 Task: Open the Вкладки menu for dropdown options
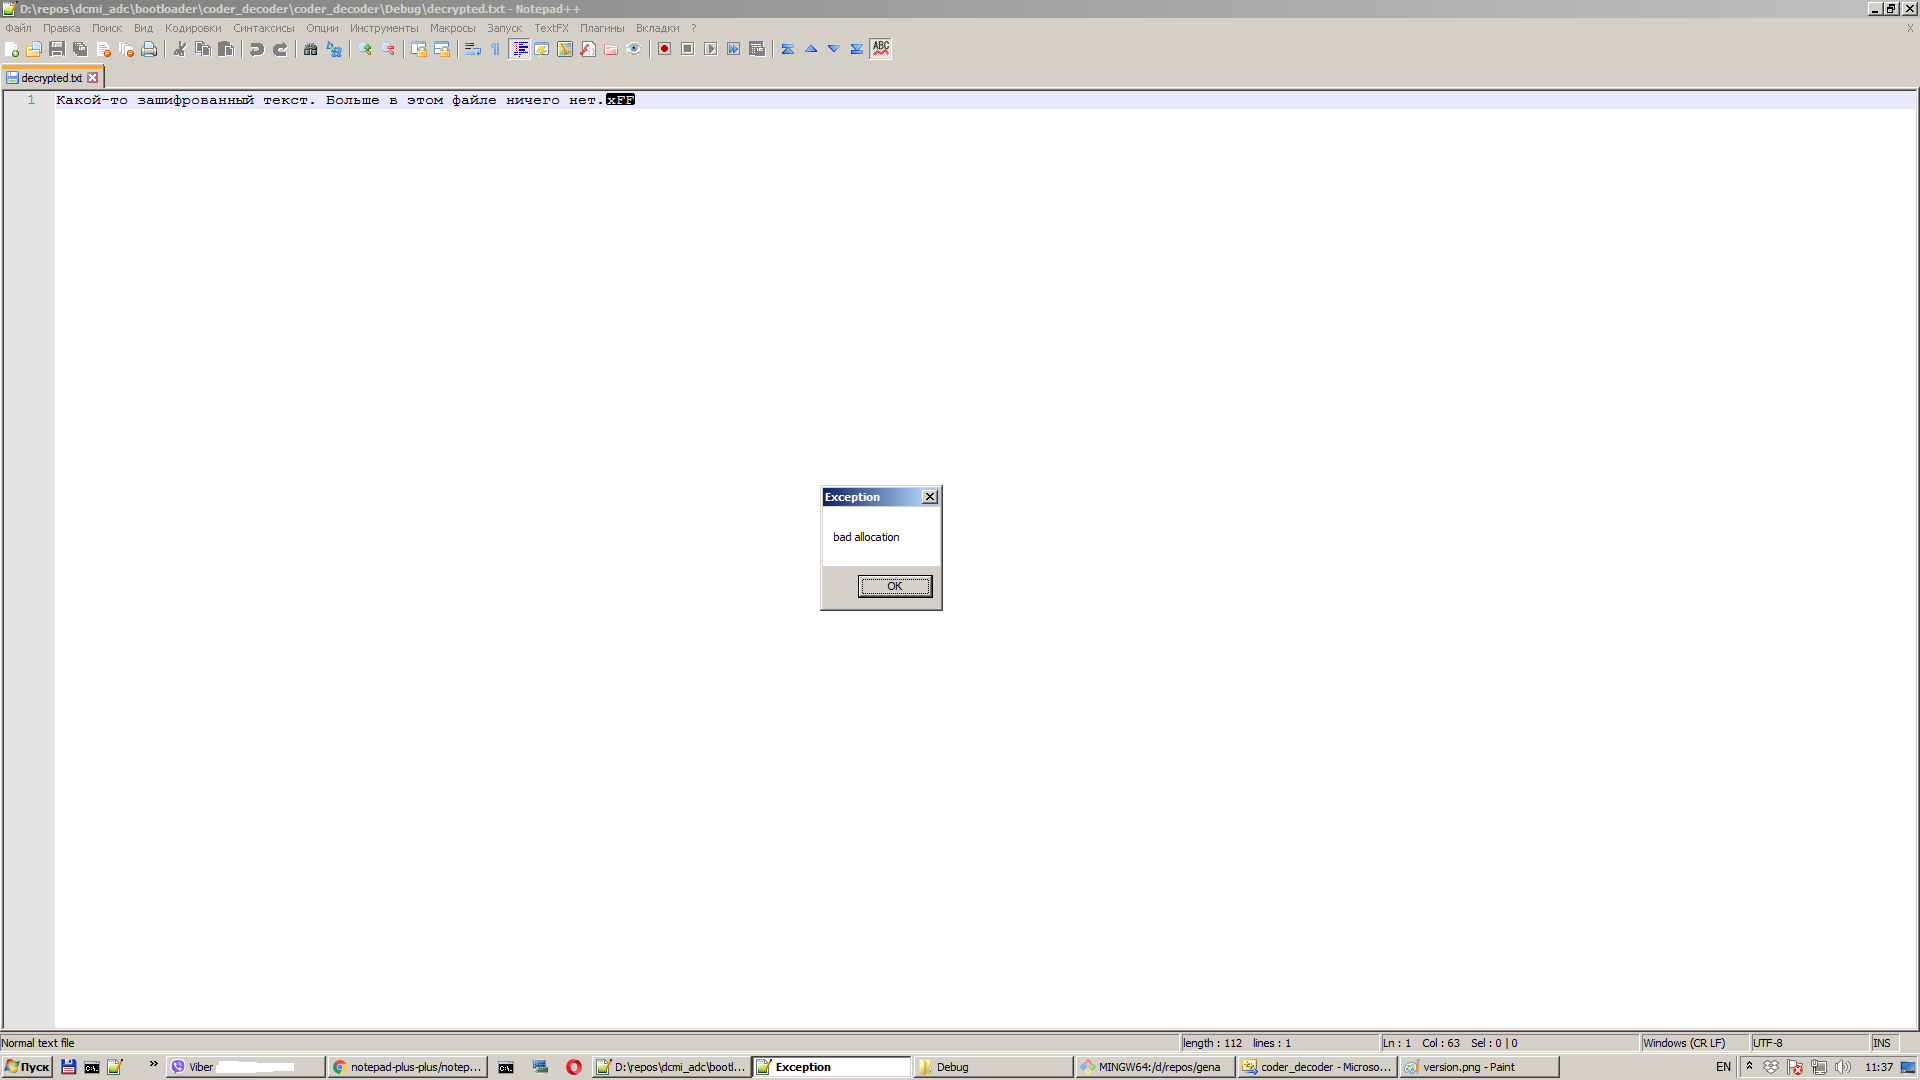tap(658, 28)
